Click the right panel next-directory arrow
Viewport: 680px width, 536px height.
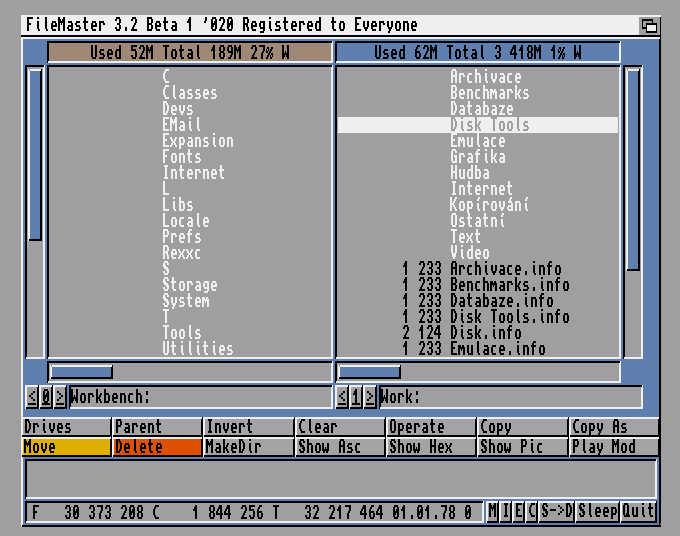click(x=371, y=397)
